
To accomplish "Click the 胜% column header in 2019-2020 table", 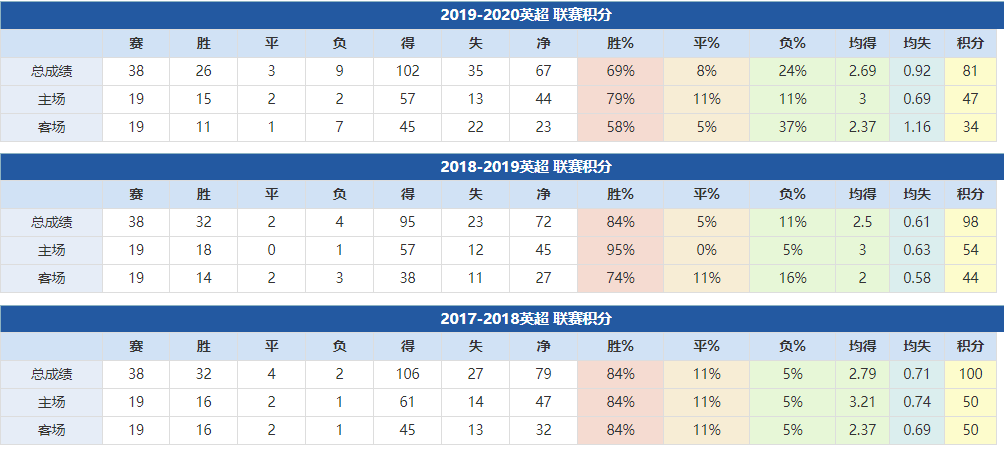I will pos(620,43).
